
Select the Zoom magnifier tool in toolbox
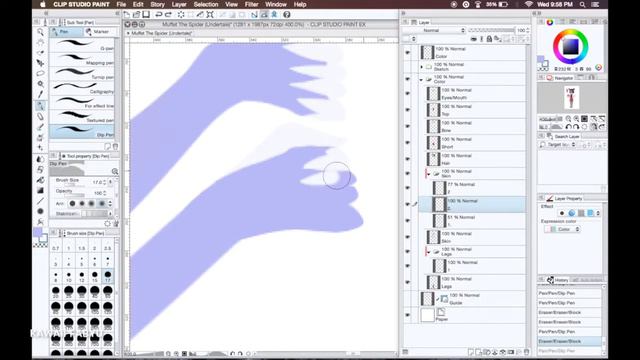(40, 32)
